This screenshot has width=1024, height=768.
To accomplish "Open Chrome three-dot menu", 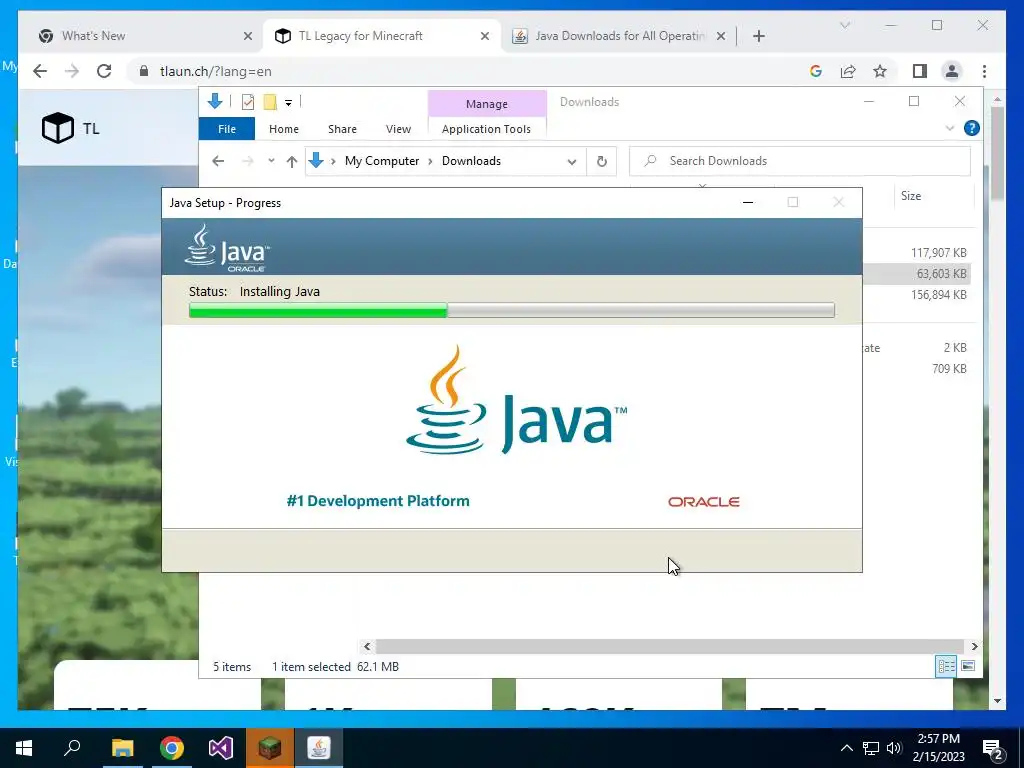I will click(984, 71).
